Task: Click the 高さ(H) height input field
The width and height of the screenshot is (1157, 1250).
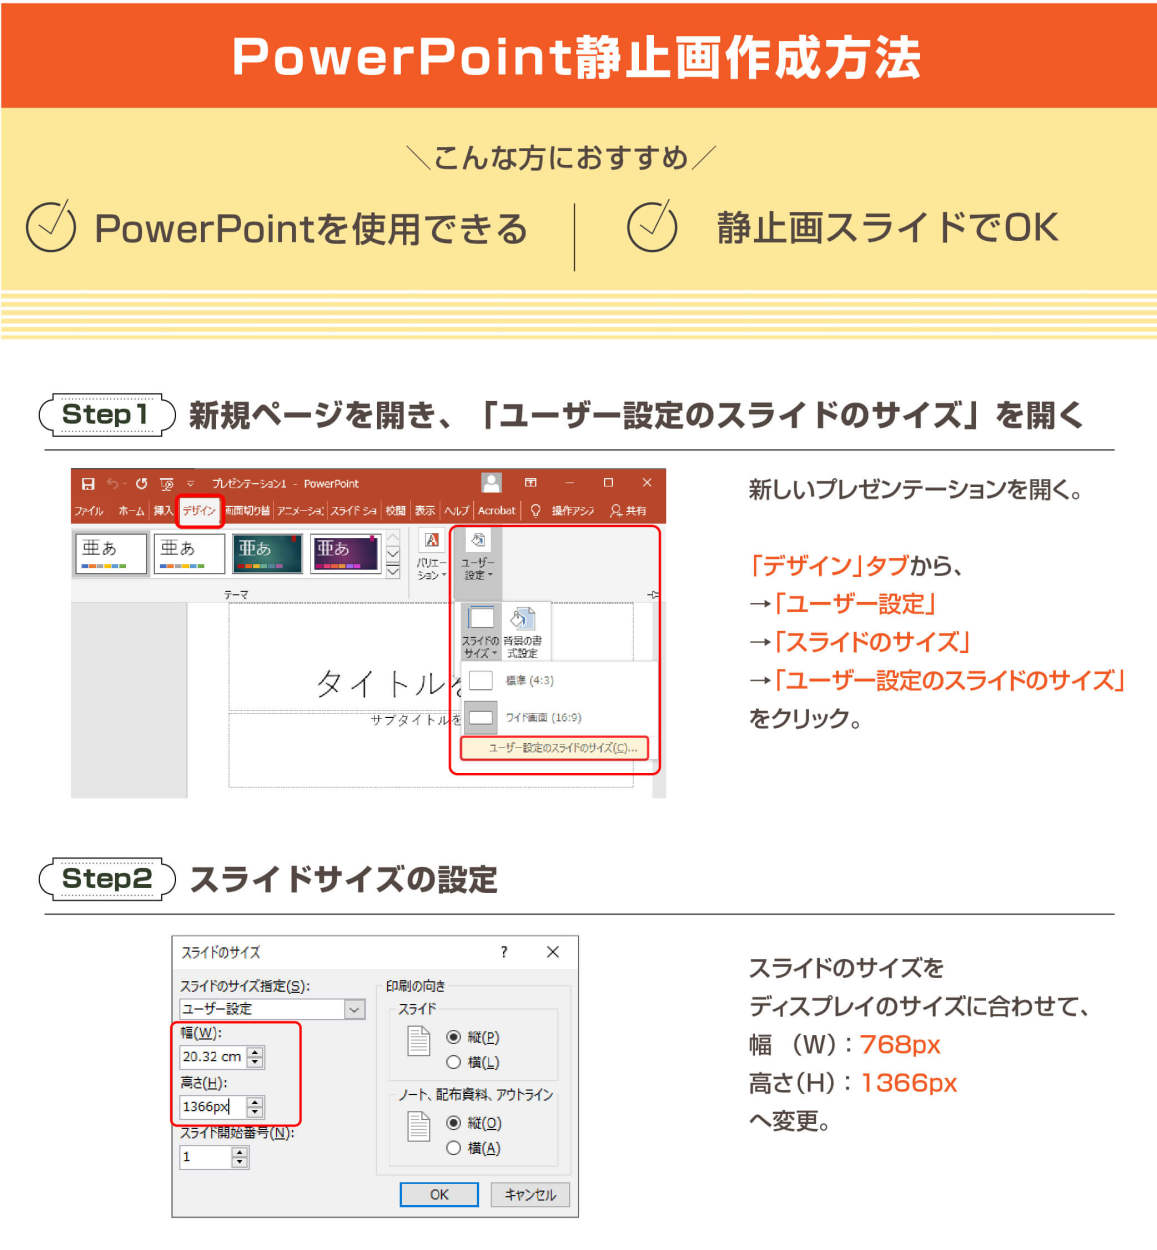Action: click(x=213, y=1107)
